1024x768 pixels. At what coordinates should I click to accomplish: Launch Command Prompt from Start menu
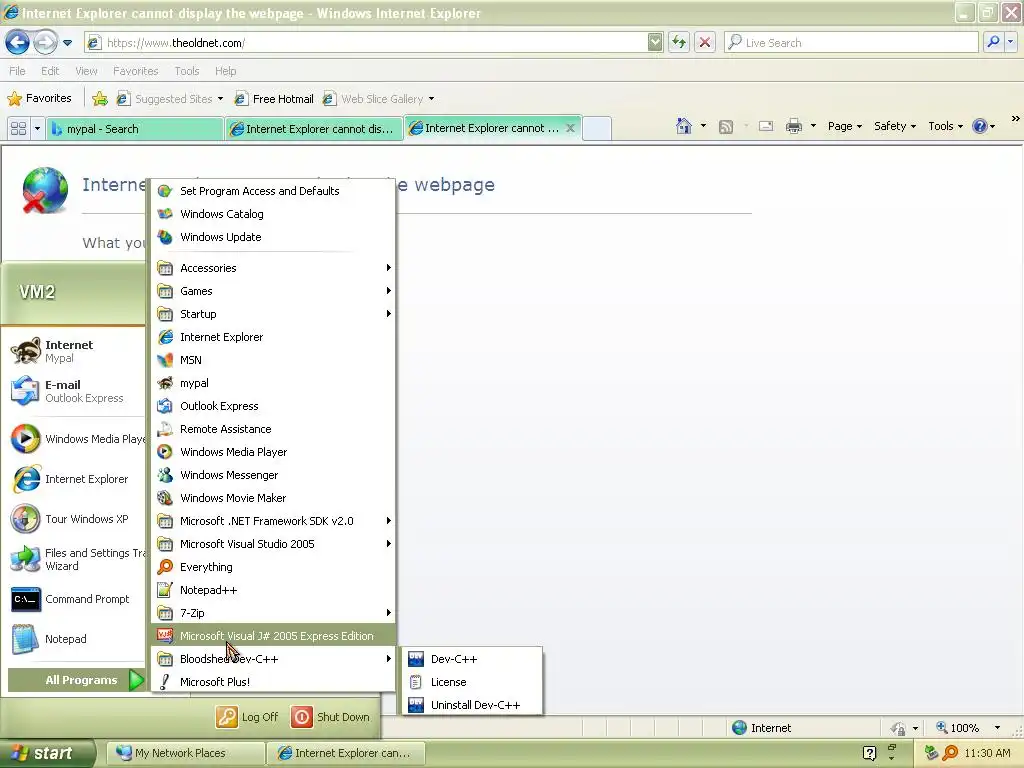75,599
